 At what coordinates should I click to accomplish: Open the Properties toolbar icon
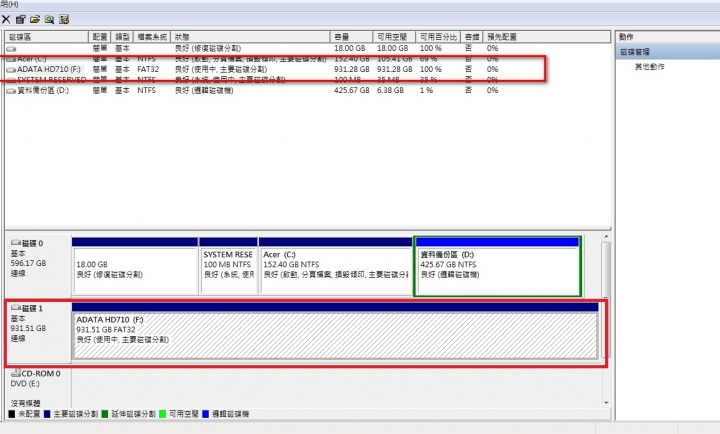21,19
